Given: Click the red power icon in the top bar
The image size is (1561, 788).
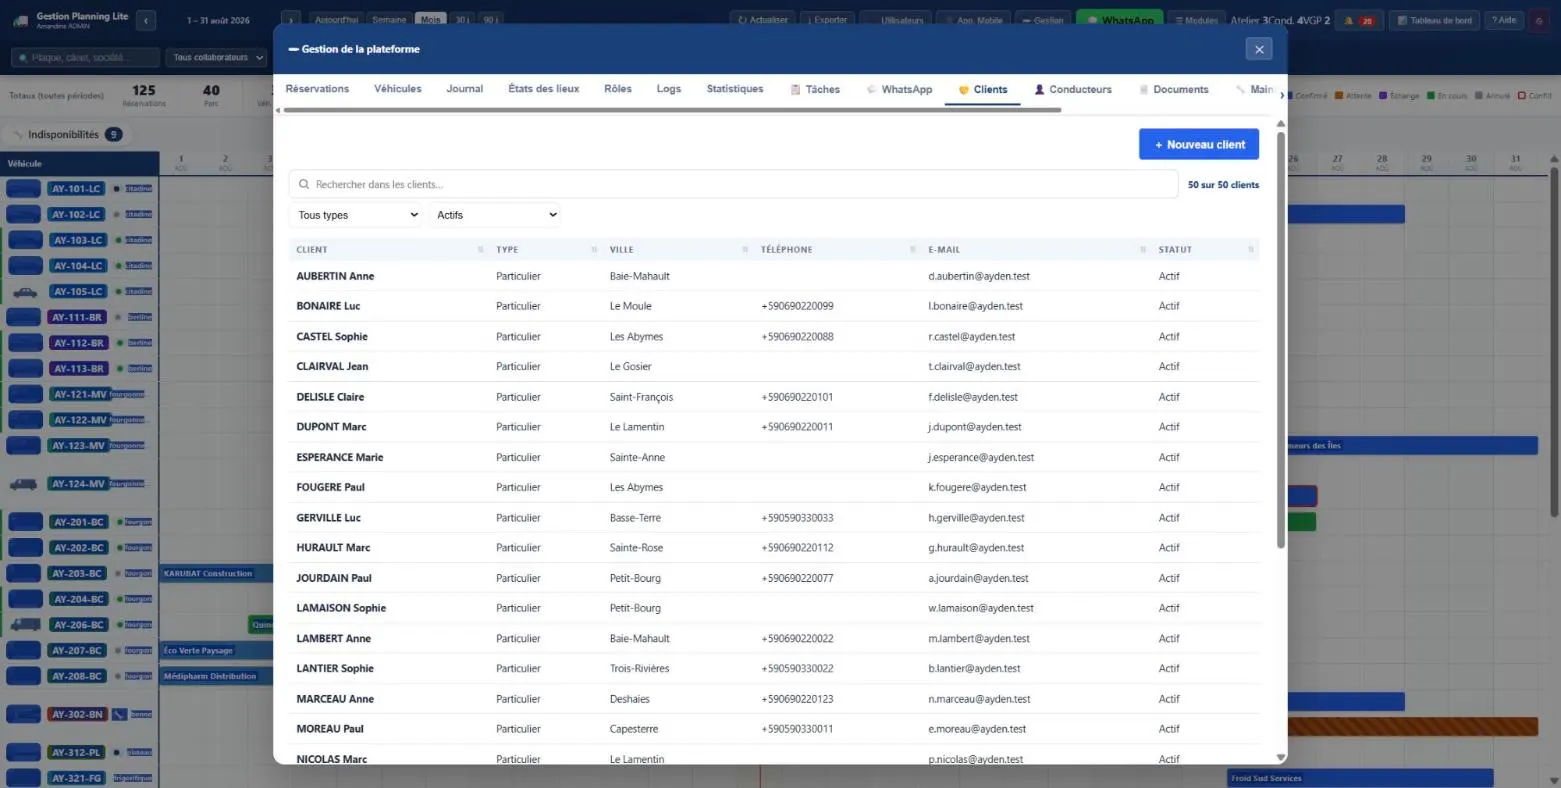Looking at the screenshot, I should tap(1539, 20).
